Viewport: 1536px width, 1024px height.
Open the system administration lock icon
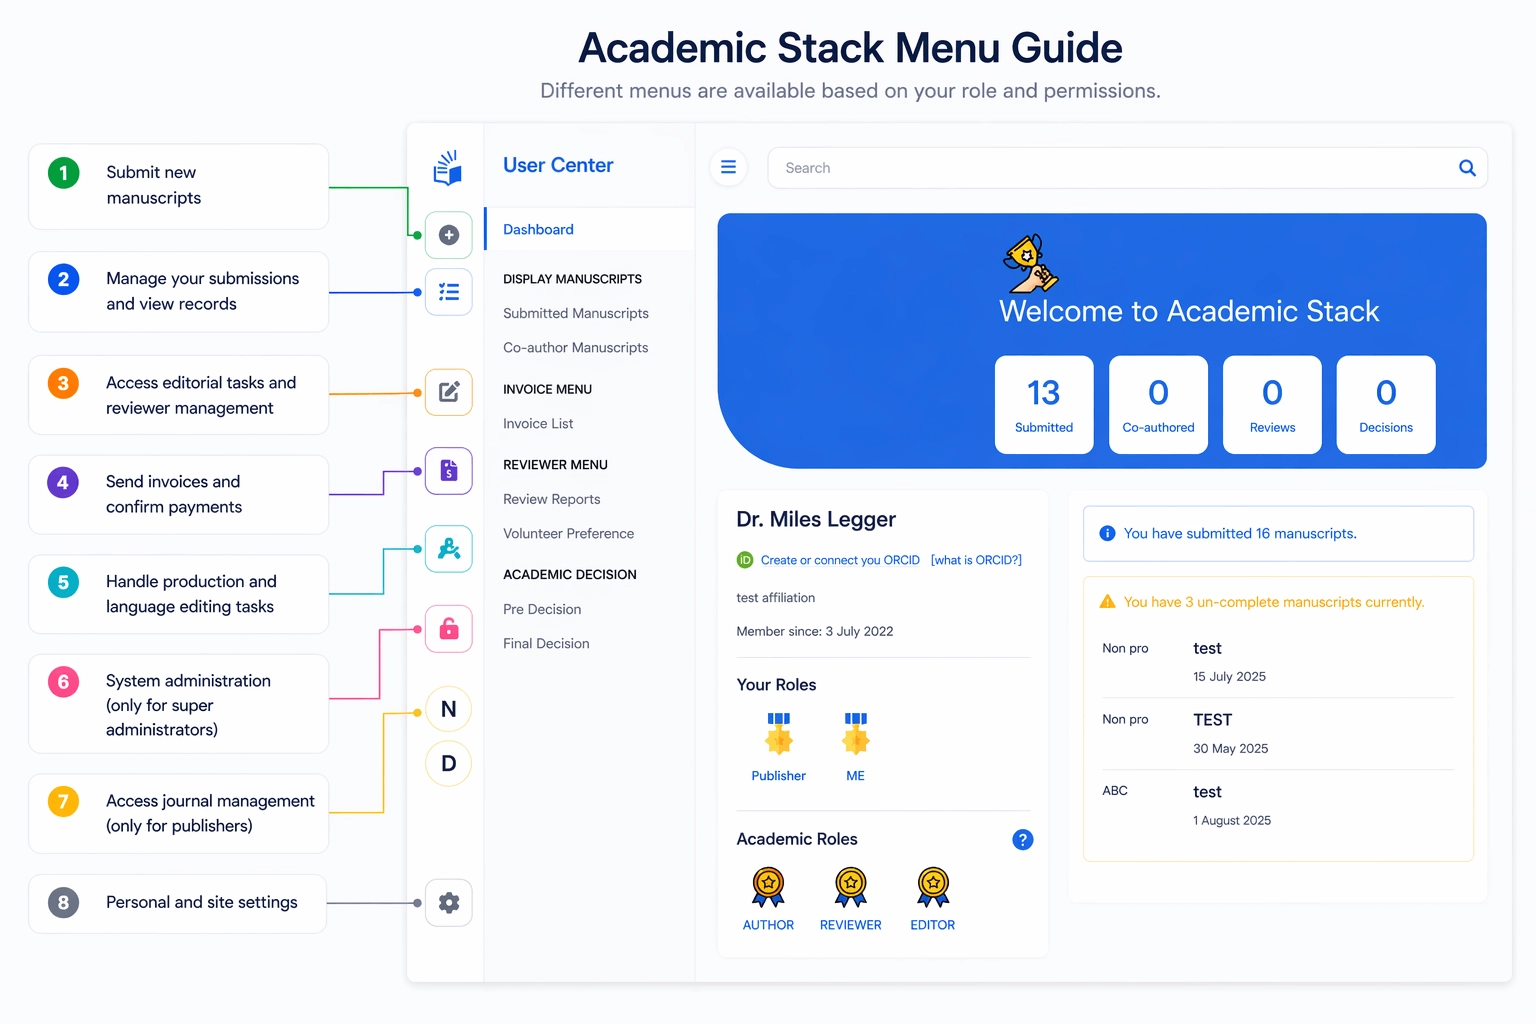click(x=449, y=629)
